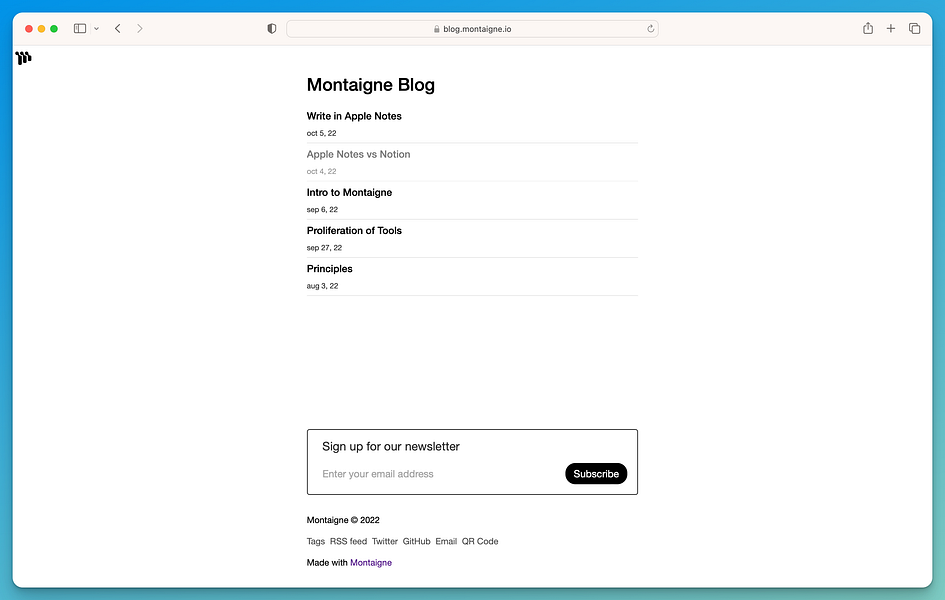Open the Tags footer link
The height and width of the screenshot is (600, 945).
[x=315, y=542]
